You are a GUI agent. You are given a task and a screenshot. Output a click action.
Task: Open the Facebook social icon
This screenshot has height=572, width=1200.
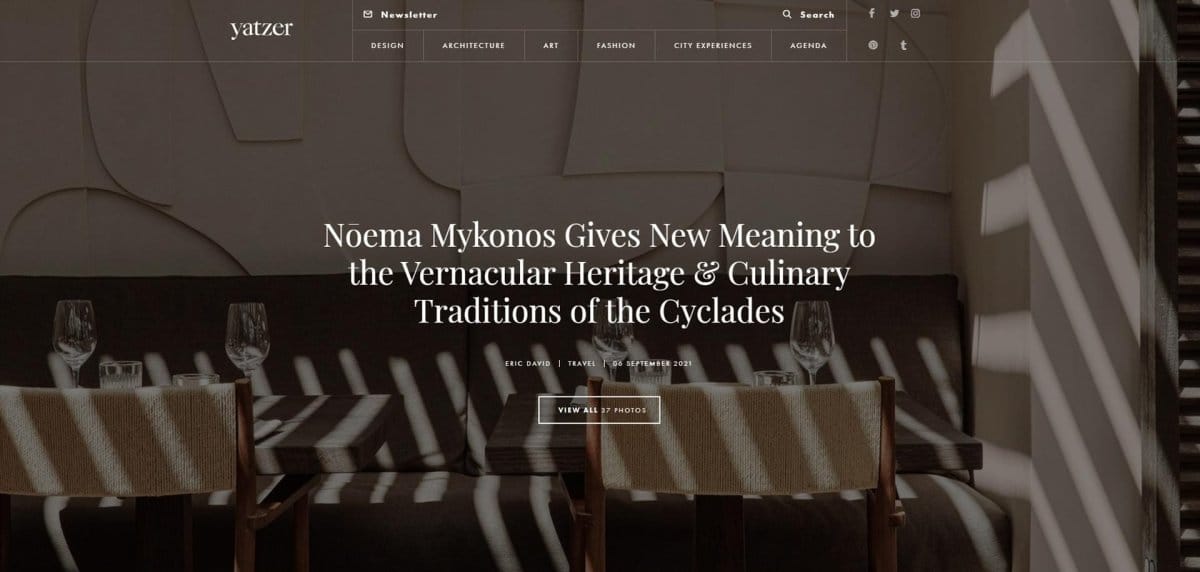coord(872,14)
